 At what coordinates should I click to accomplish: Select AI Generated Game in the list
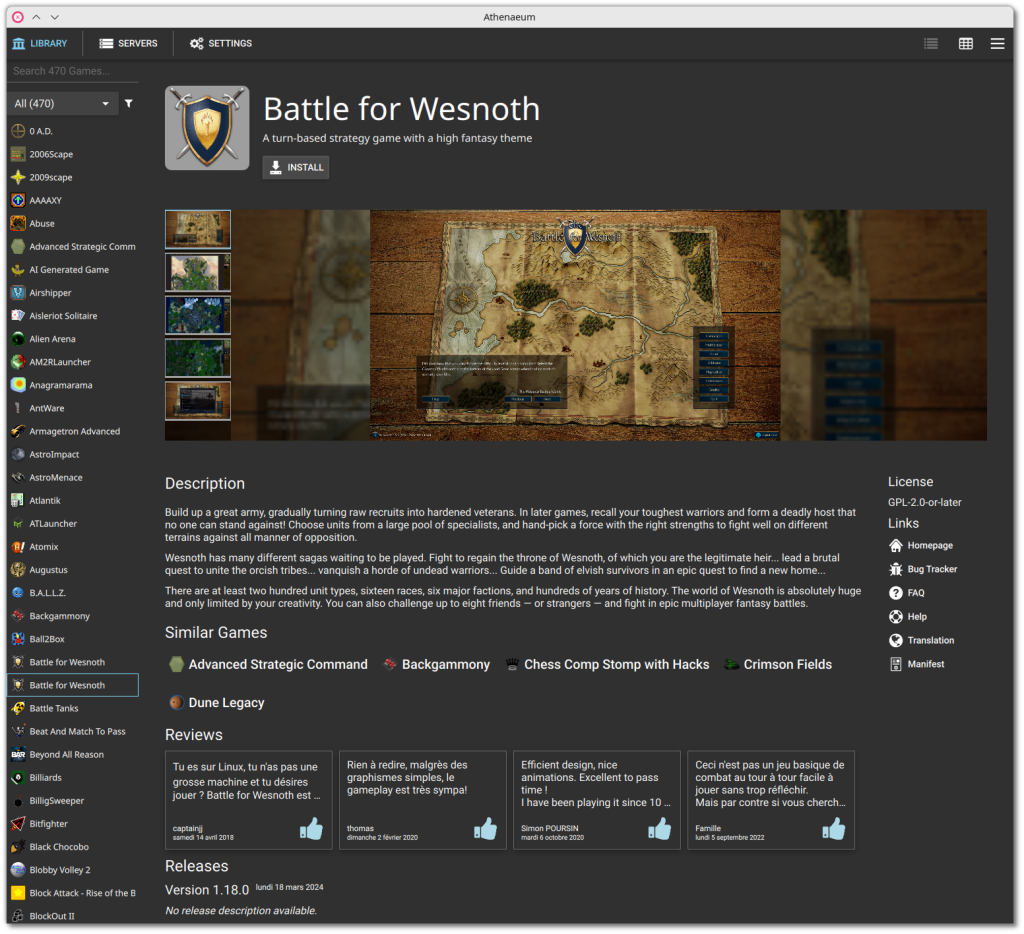(x=72, y=270)
